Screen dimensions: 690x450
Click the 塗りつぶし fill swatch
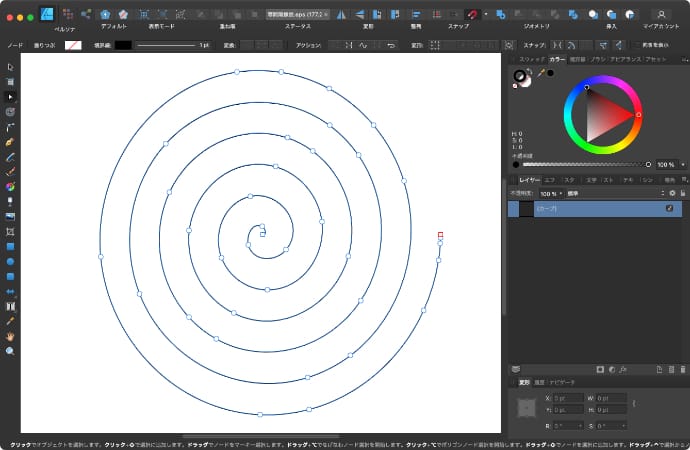coord(73,45)
